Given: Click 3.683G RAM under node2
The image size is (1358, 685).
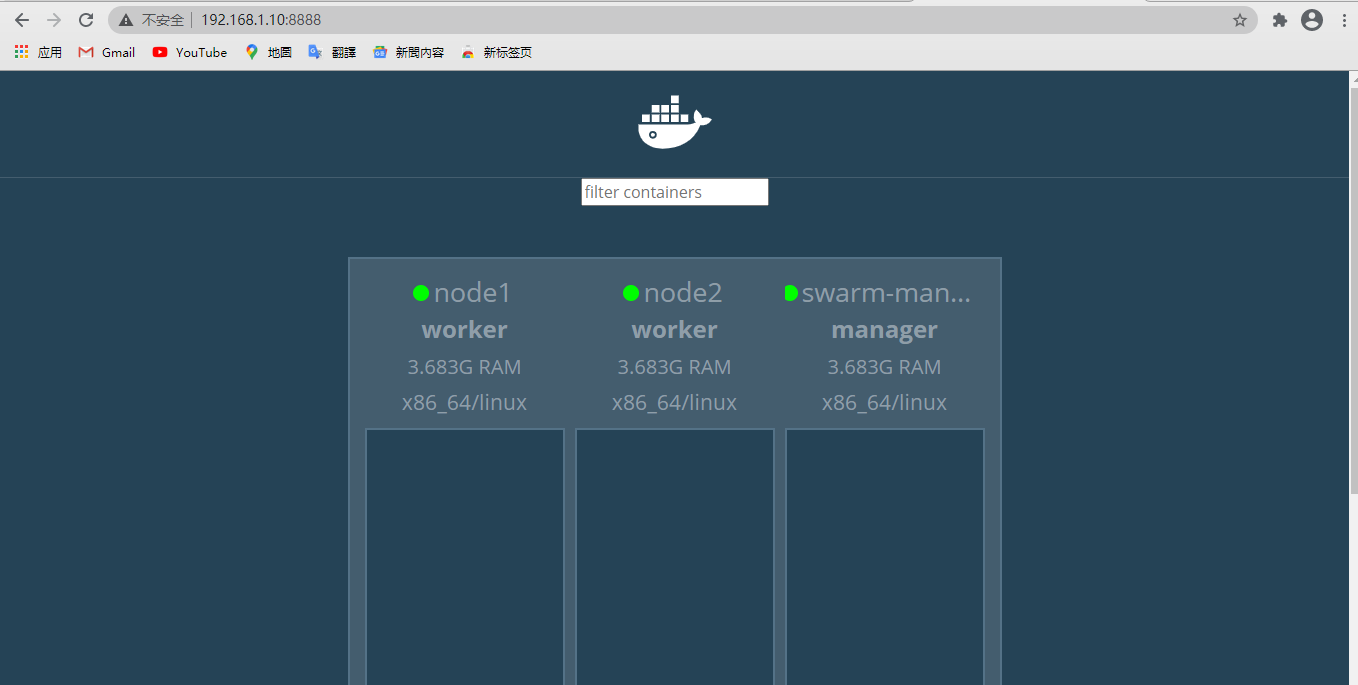Looking at the screenshot, I should (675, 367).
